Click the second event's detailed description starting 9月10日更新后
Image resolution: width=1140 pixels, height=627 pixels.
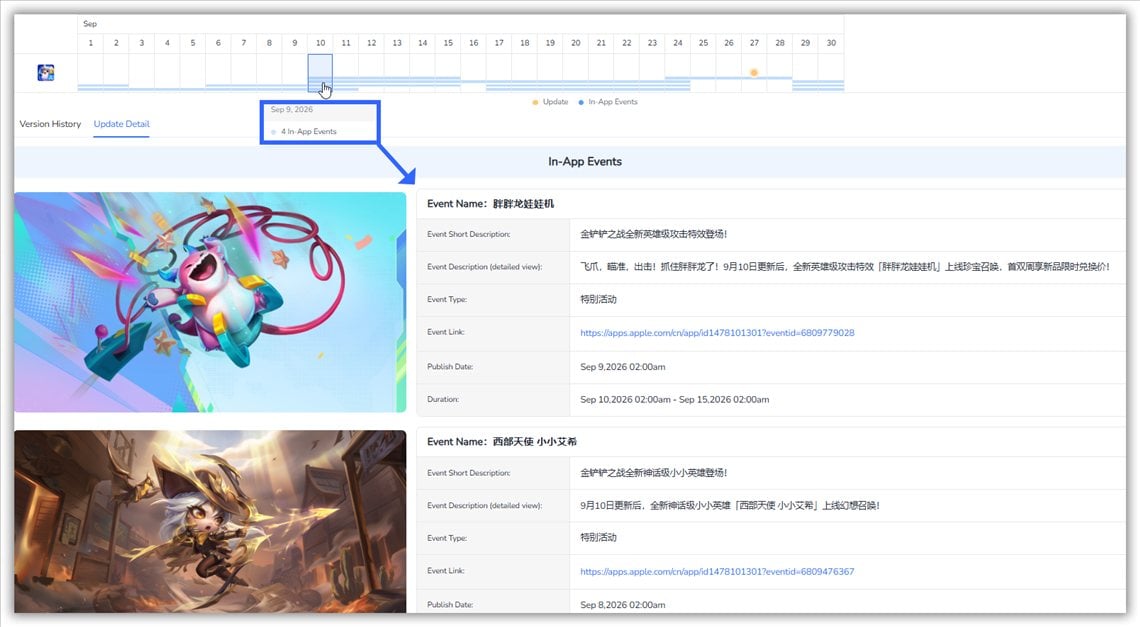coord(730,505)
